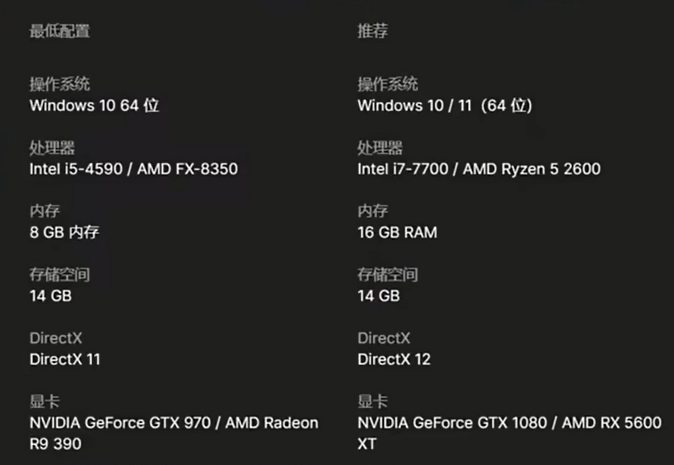Click the minimum 操作系统 label

[60, 84]
